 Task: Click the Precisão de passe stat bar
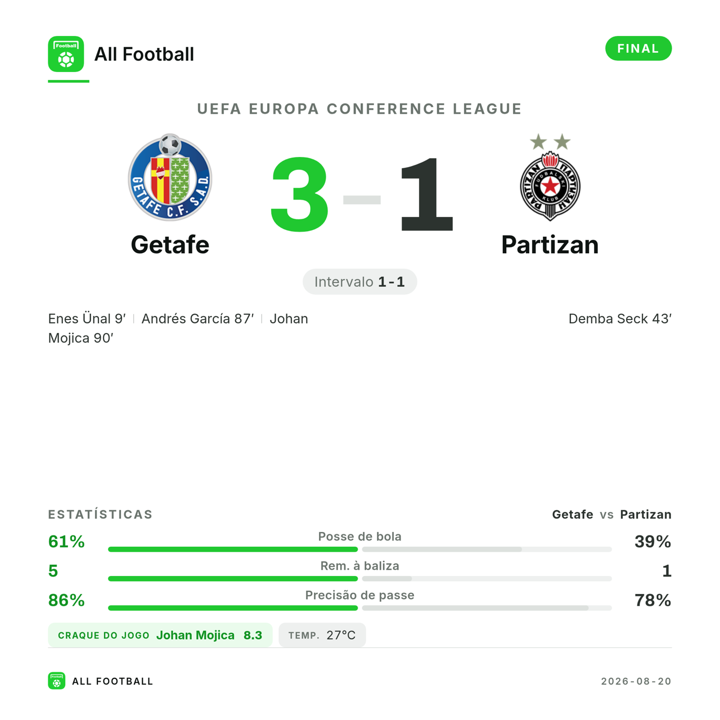360,608
